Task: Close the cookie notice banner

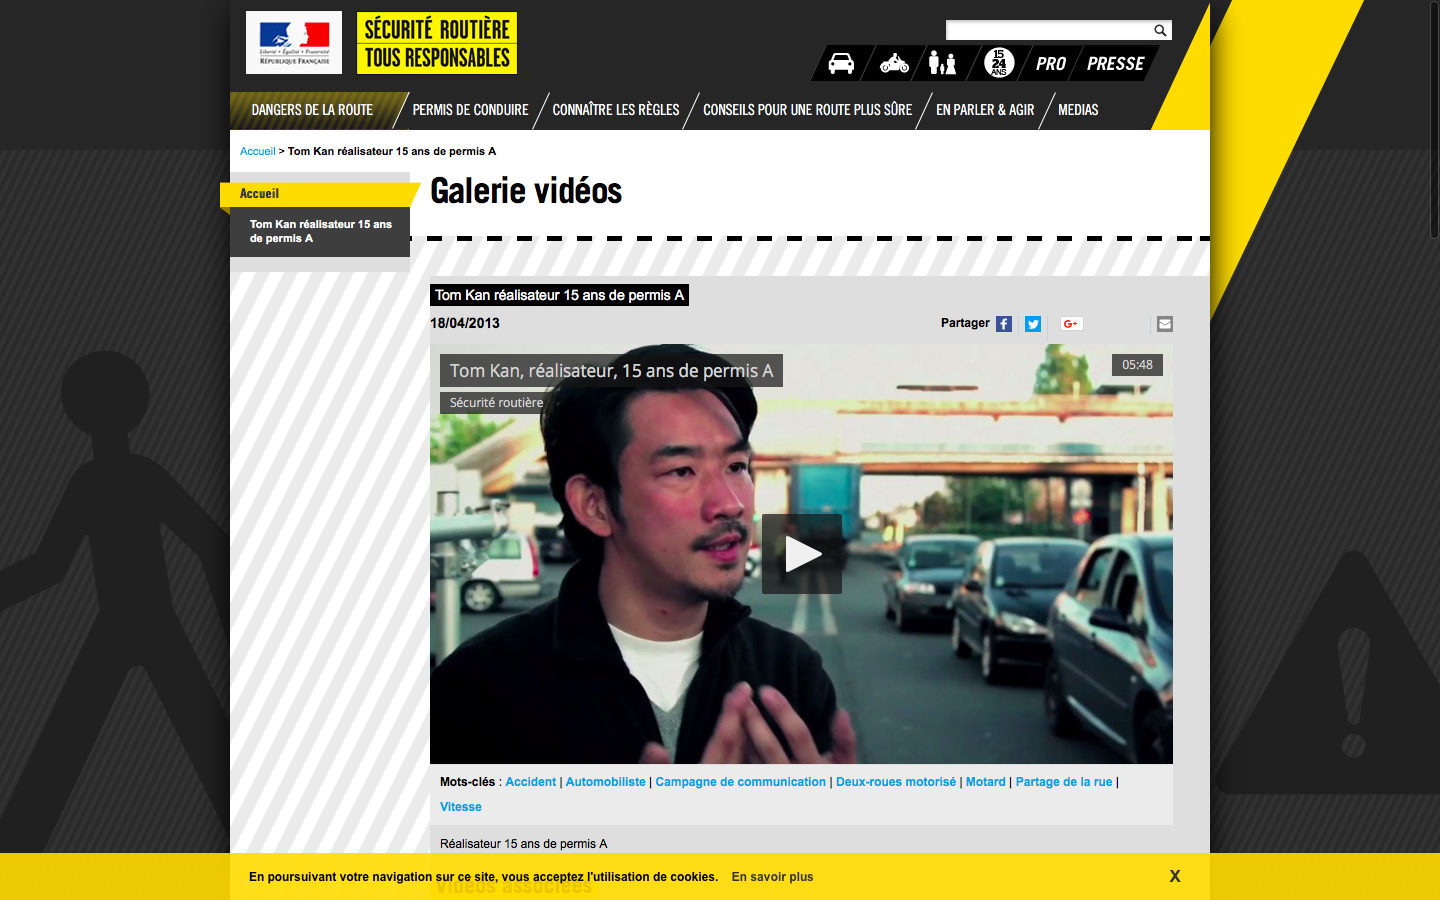Action: 1175,876
